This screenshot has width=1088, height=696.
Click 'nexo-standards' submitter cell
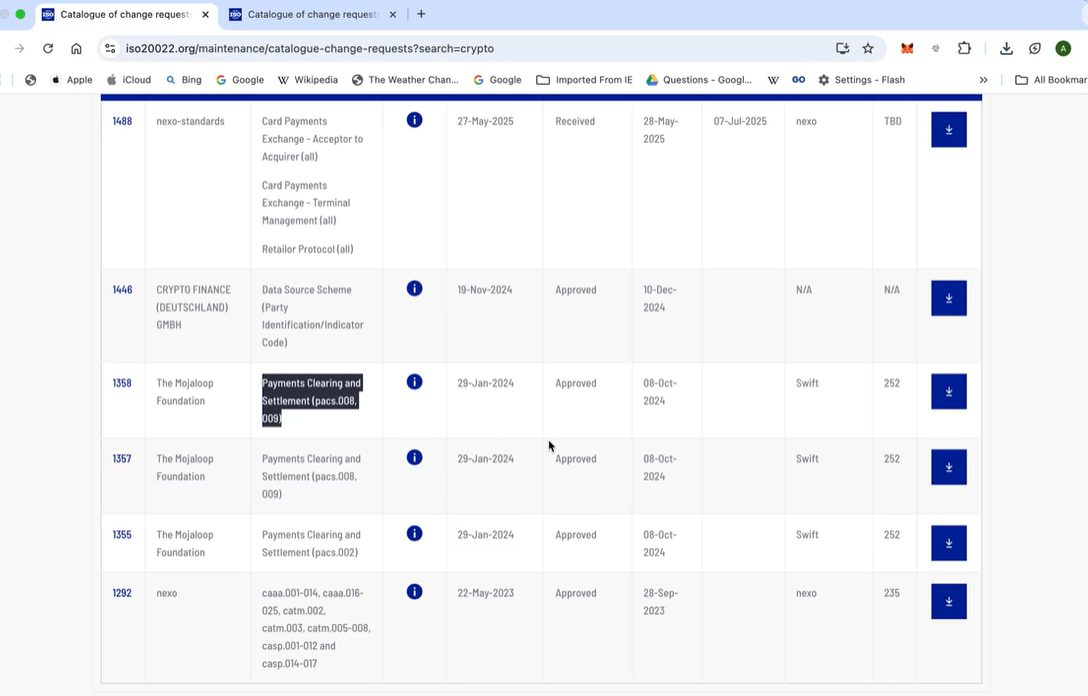(190, 121)
